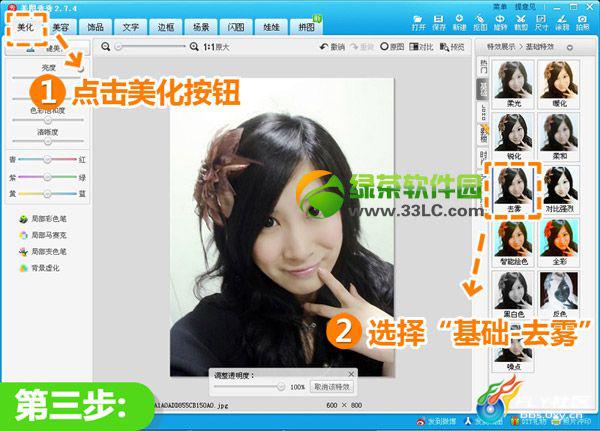Take a picture with 拍照 icon
600x431 pixels.
click(582, 23)
